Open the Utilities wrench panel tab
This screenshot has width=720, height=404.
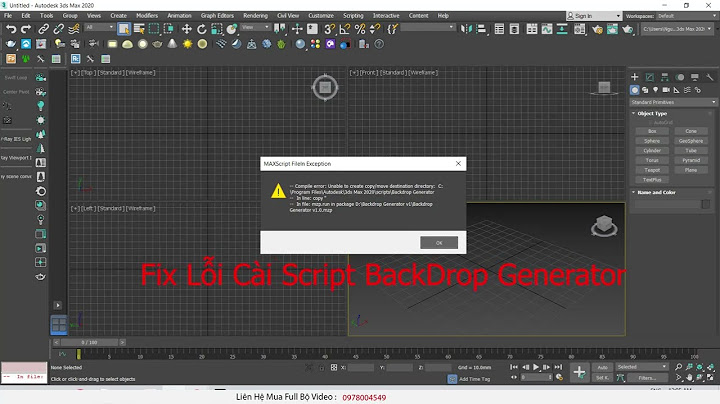click(709, 77)
